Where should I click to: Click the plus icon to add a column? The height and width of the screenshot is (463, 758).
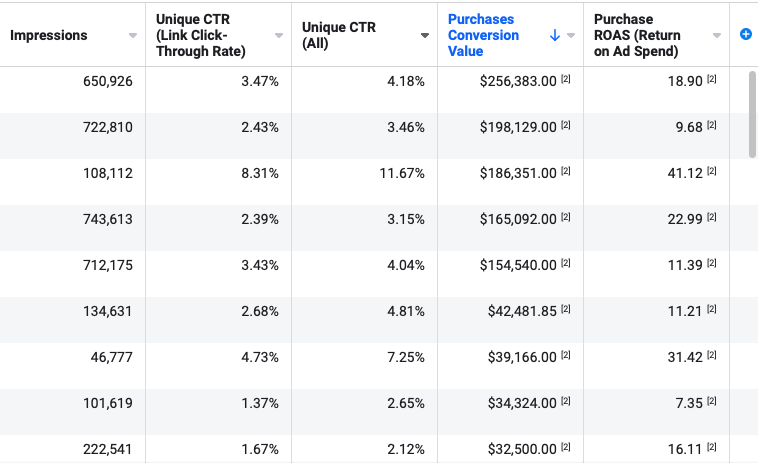(x=745, y=35)
